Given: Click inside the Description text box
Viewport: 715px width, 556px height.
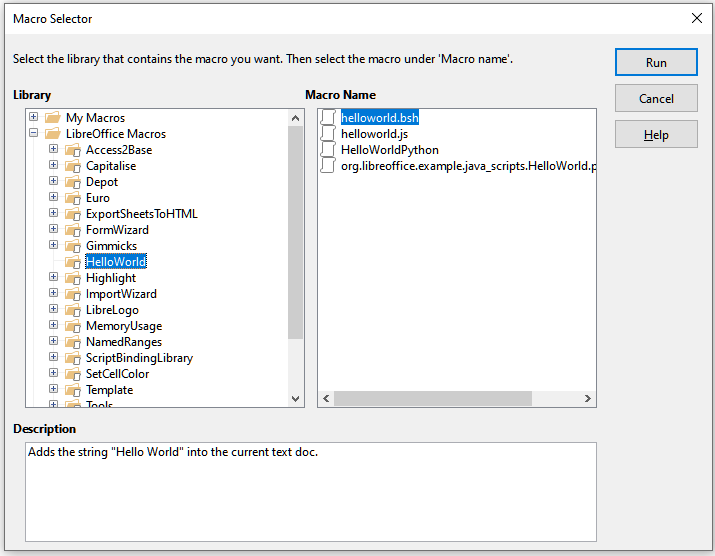Looking at the screenshot, I should [x=311, y=492].
